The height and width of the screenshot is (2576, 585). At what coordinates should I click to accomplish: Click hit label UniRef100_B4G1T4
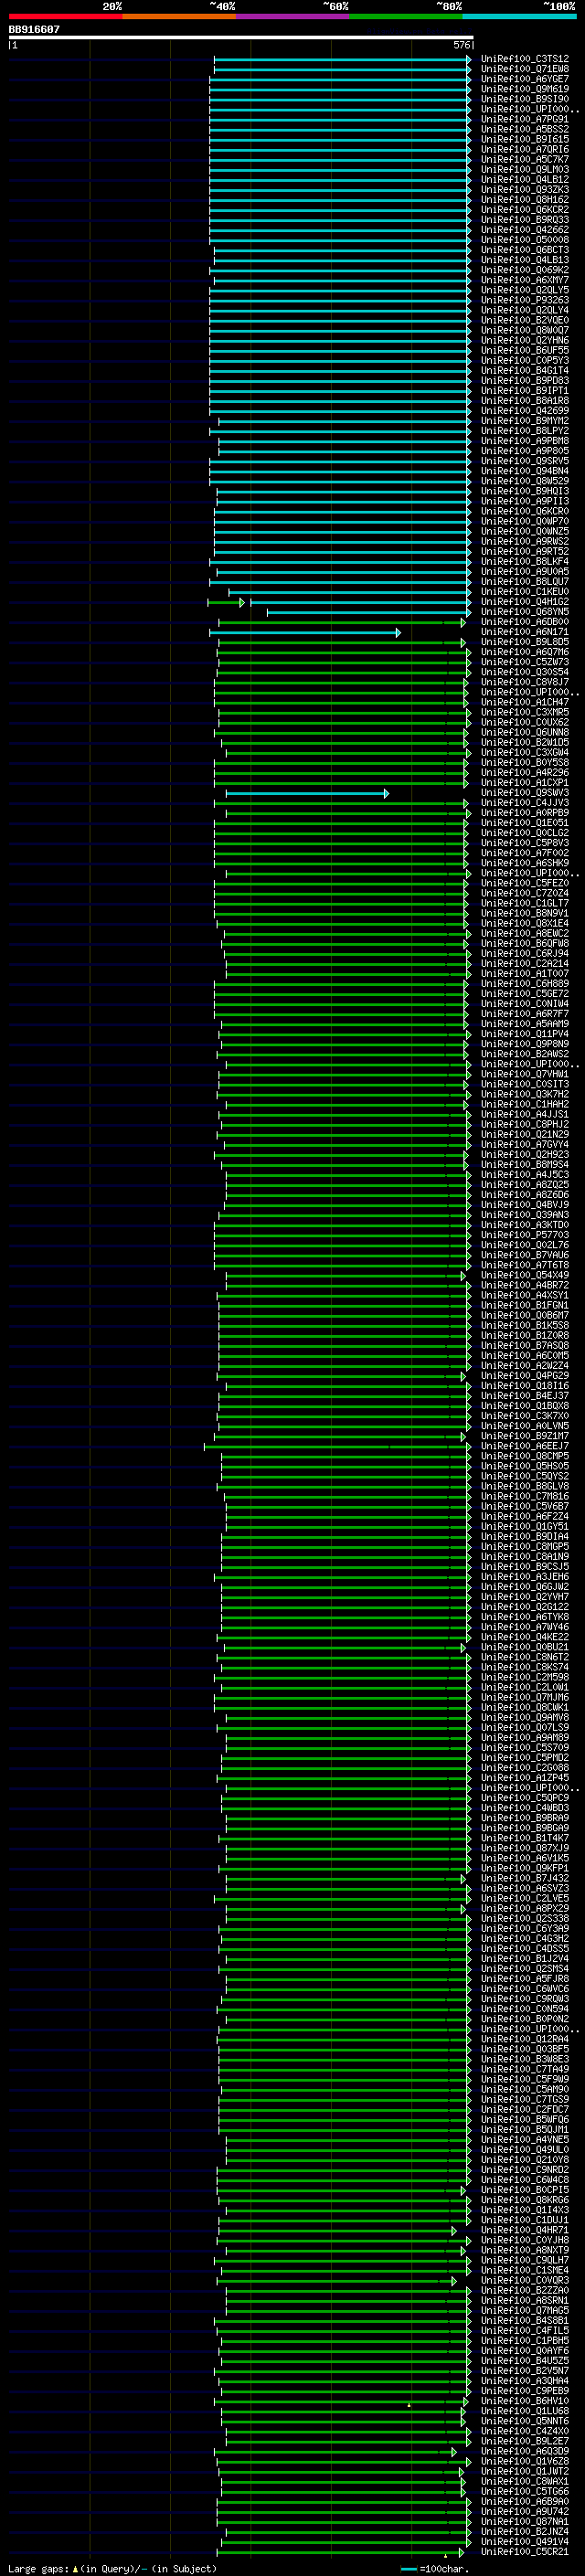point(524,370)
